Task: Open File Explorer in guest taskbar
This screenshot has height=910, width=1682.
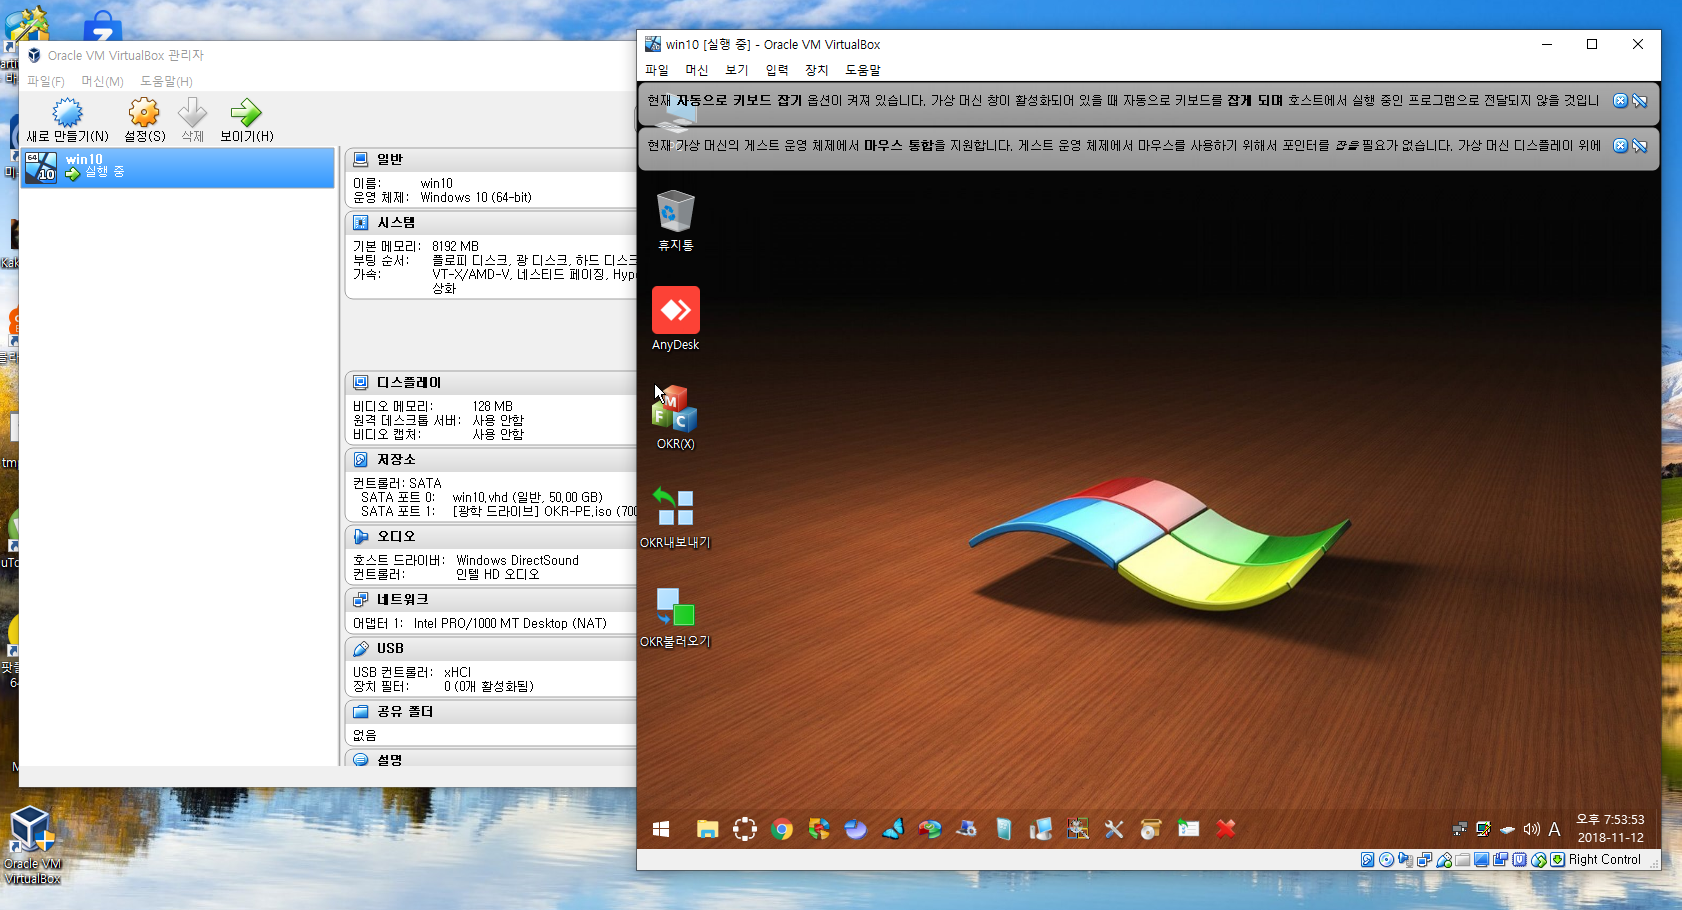Action: coord(708,829)
